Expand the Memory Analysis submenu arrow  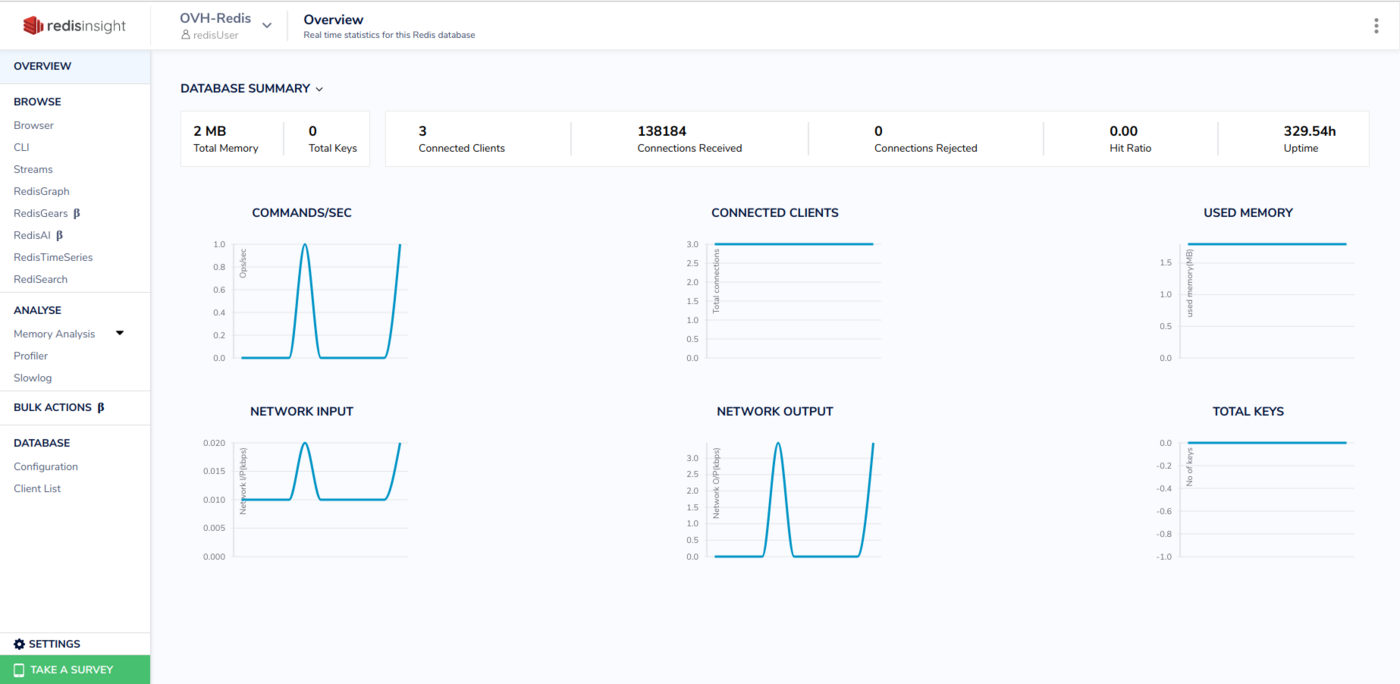click(x=120, y=333)
